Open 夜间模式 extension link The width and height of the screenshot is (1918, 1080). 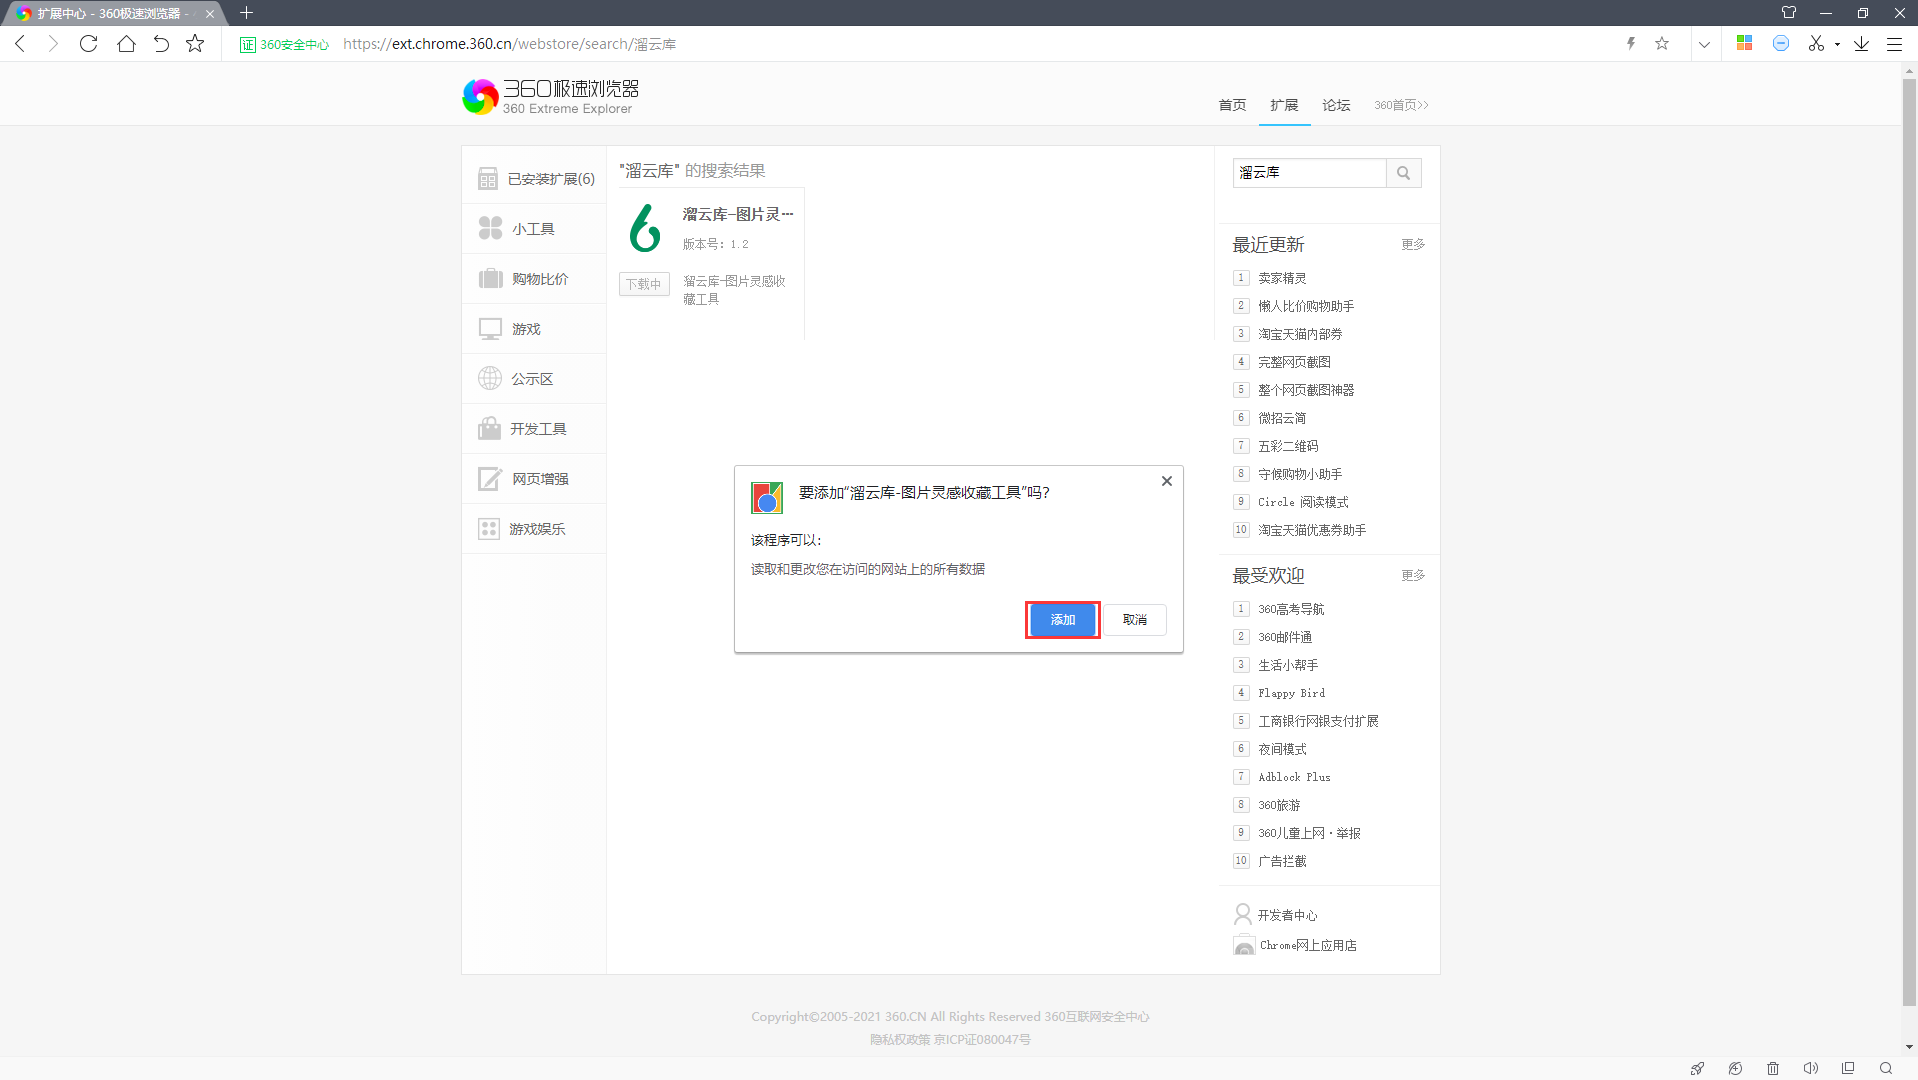[1282, 749]
